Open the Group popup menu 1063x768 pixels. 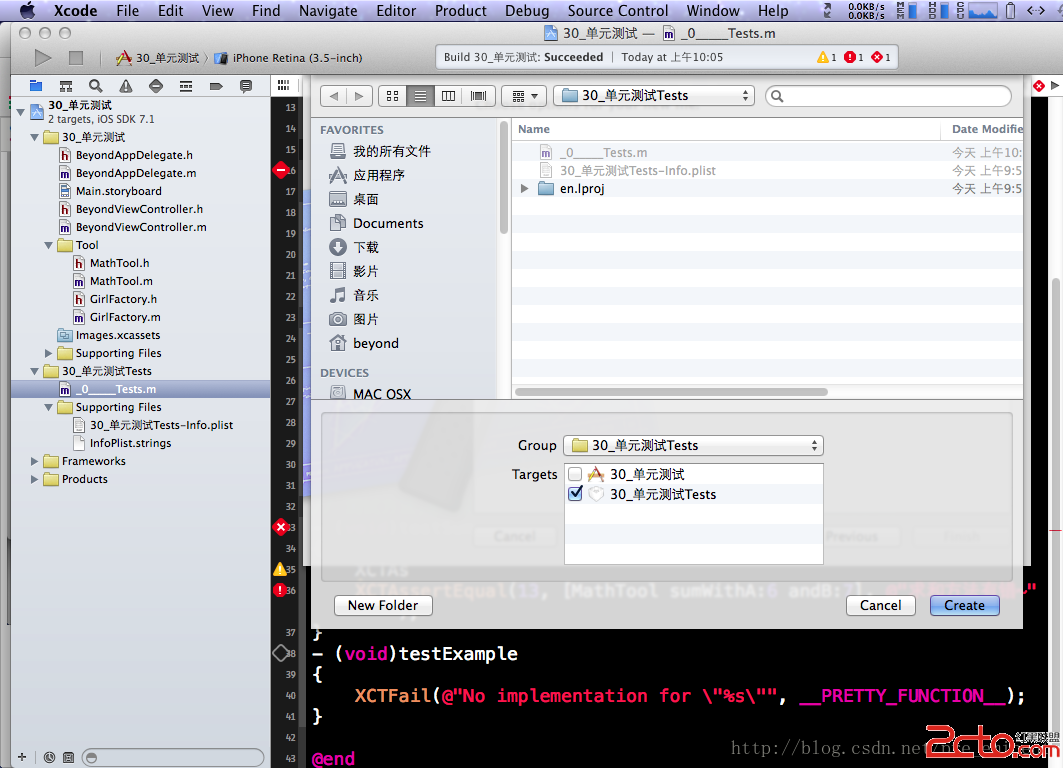[692, 446]
